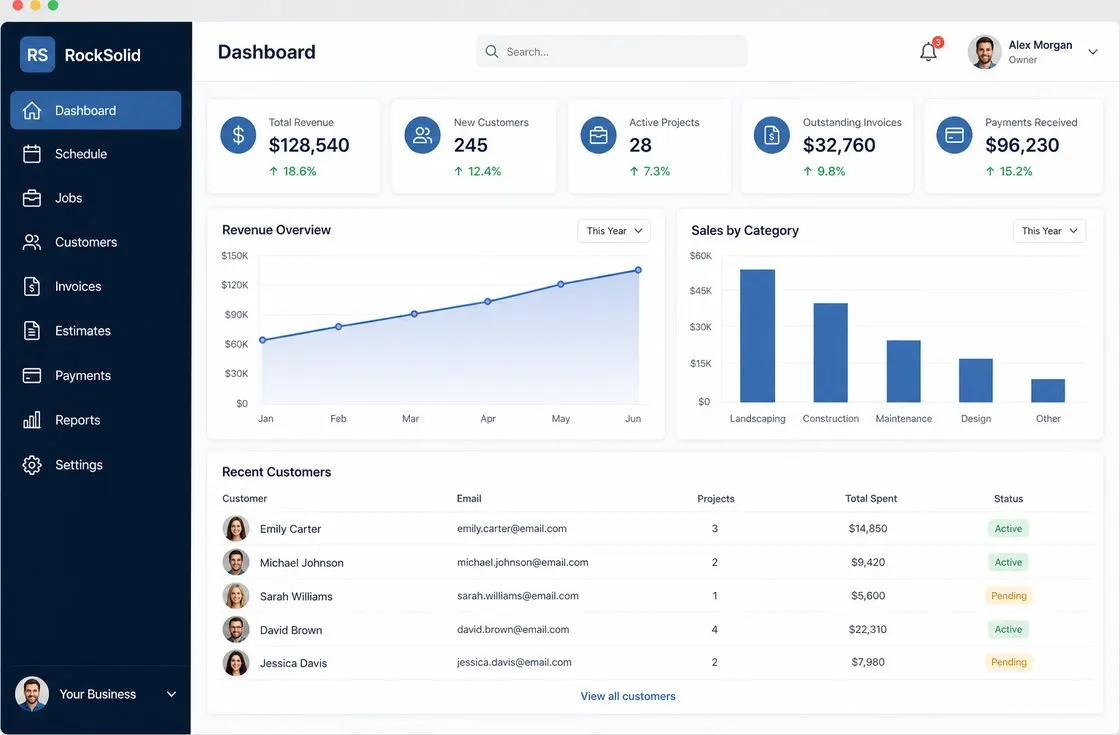Click David Brown's avatar
The image size is (1120, 735).
point(236,629)
